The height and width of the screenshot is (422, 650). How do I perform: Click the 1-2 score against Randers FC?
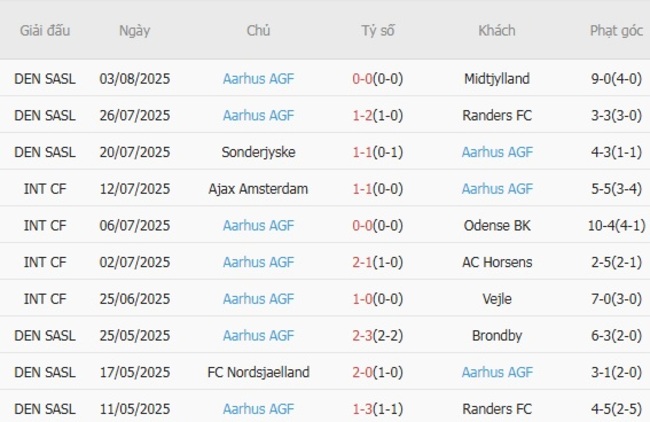point(363,115)
